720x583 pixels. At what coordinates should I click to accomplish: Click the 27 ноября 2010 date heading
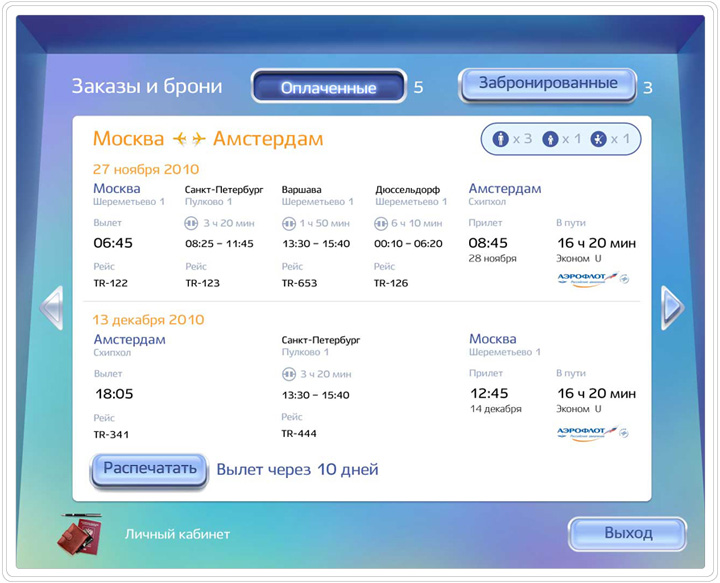(x=146, y=169)
